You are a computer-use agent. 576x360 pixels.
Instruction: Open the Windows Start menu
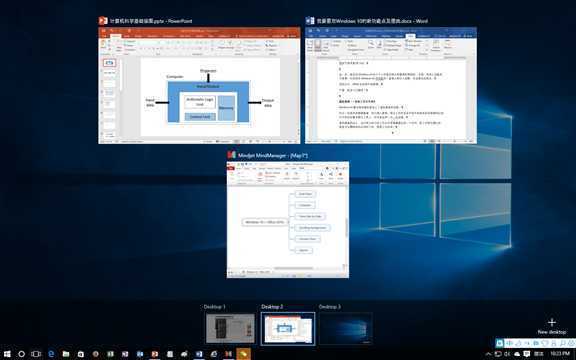[x=7, y=354]
